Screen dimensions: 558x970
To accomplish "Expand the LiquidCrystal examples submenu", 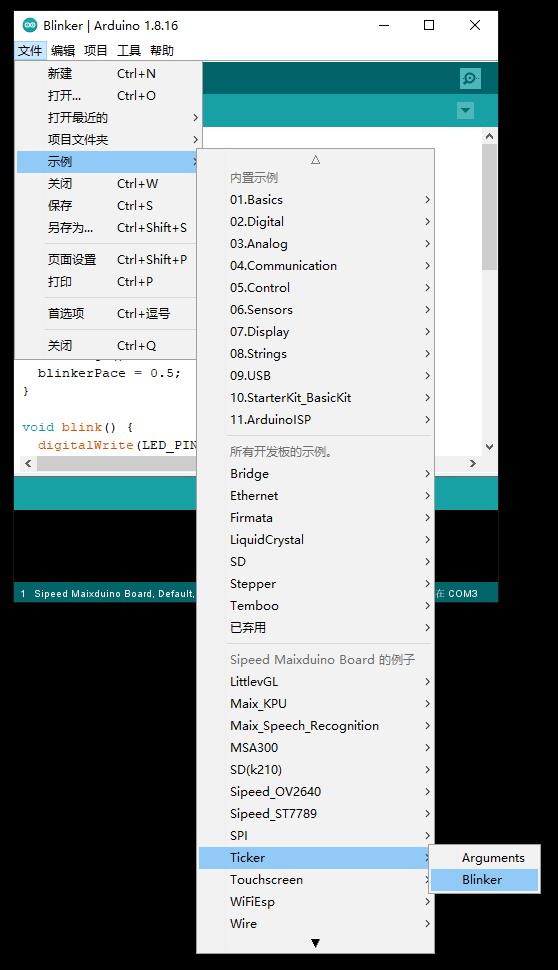I will coord(315,539).
